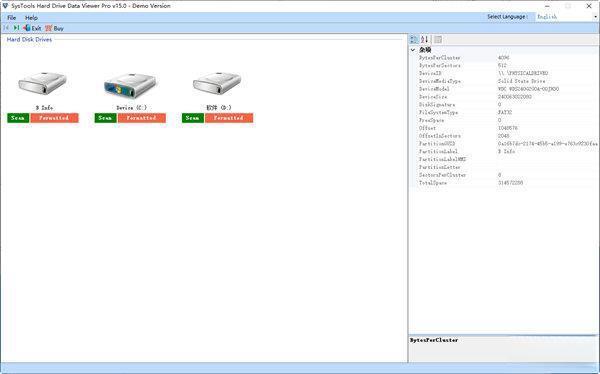Select the B Info drive icon
Screen dimensions: 600x374
coord(43,83)
